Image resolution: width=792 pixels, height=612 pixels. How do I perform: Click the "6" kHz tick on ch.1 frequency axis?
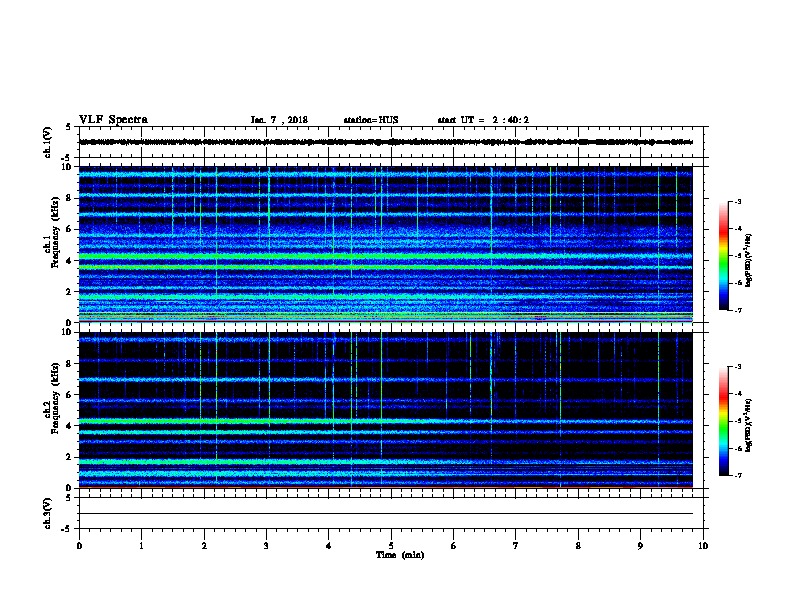pos(69,229)
